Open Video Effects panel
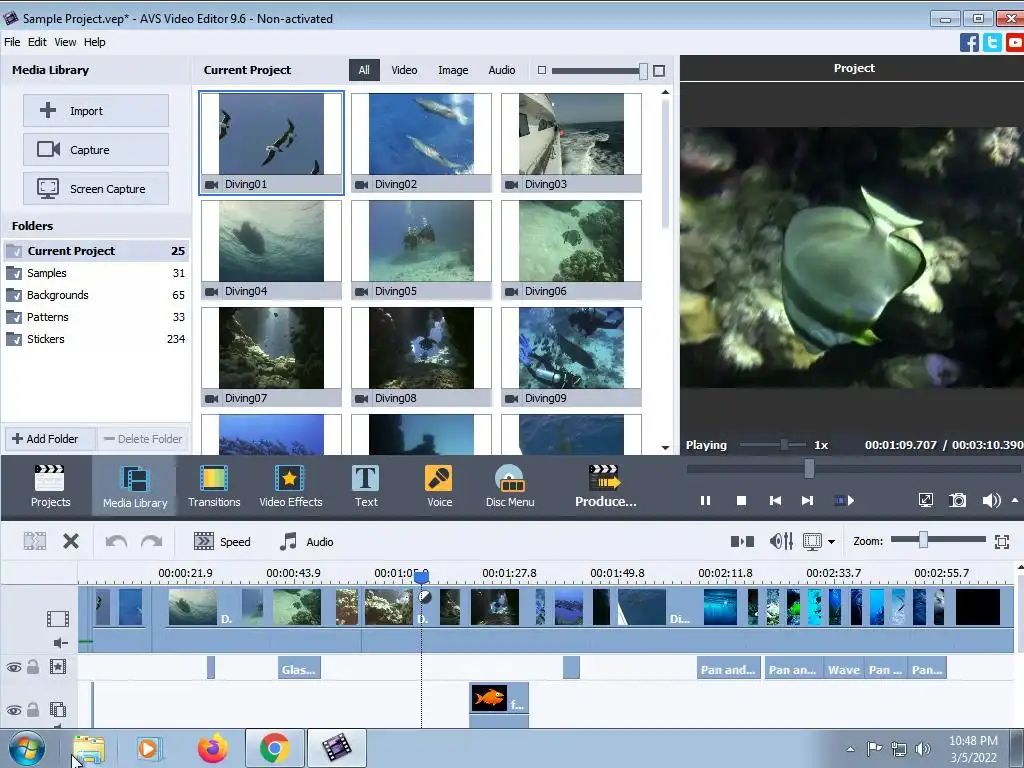The height and width of the screenshot is (768, 1024). click(291, 485)
